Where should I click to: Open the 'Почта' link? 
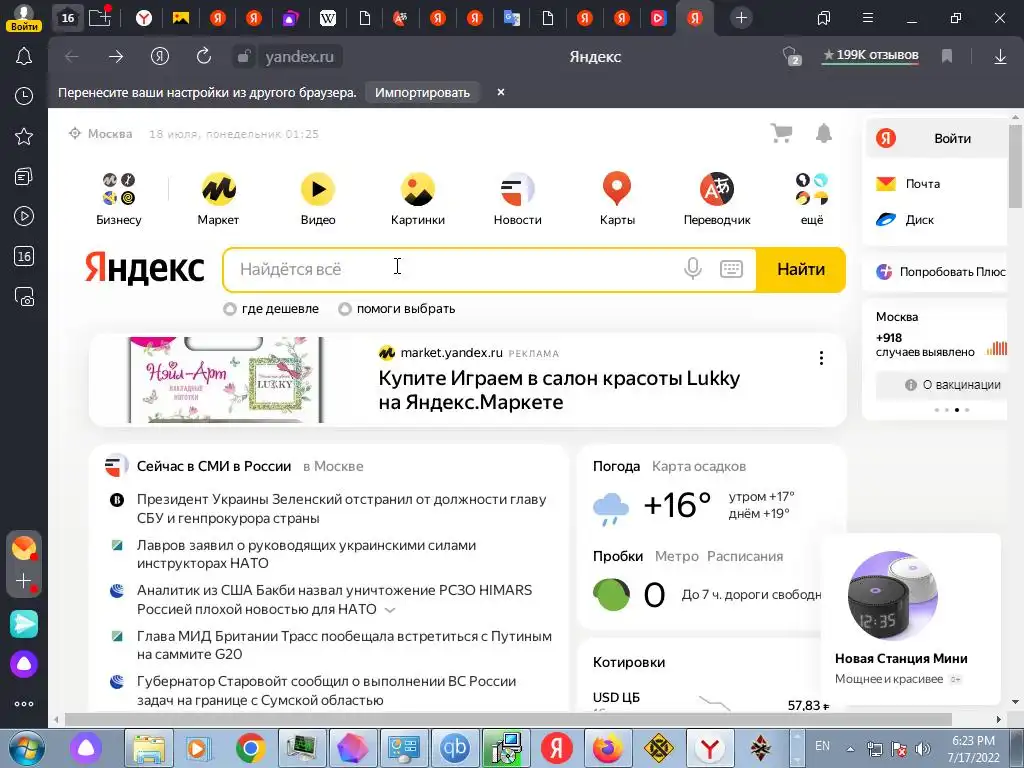922,184
